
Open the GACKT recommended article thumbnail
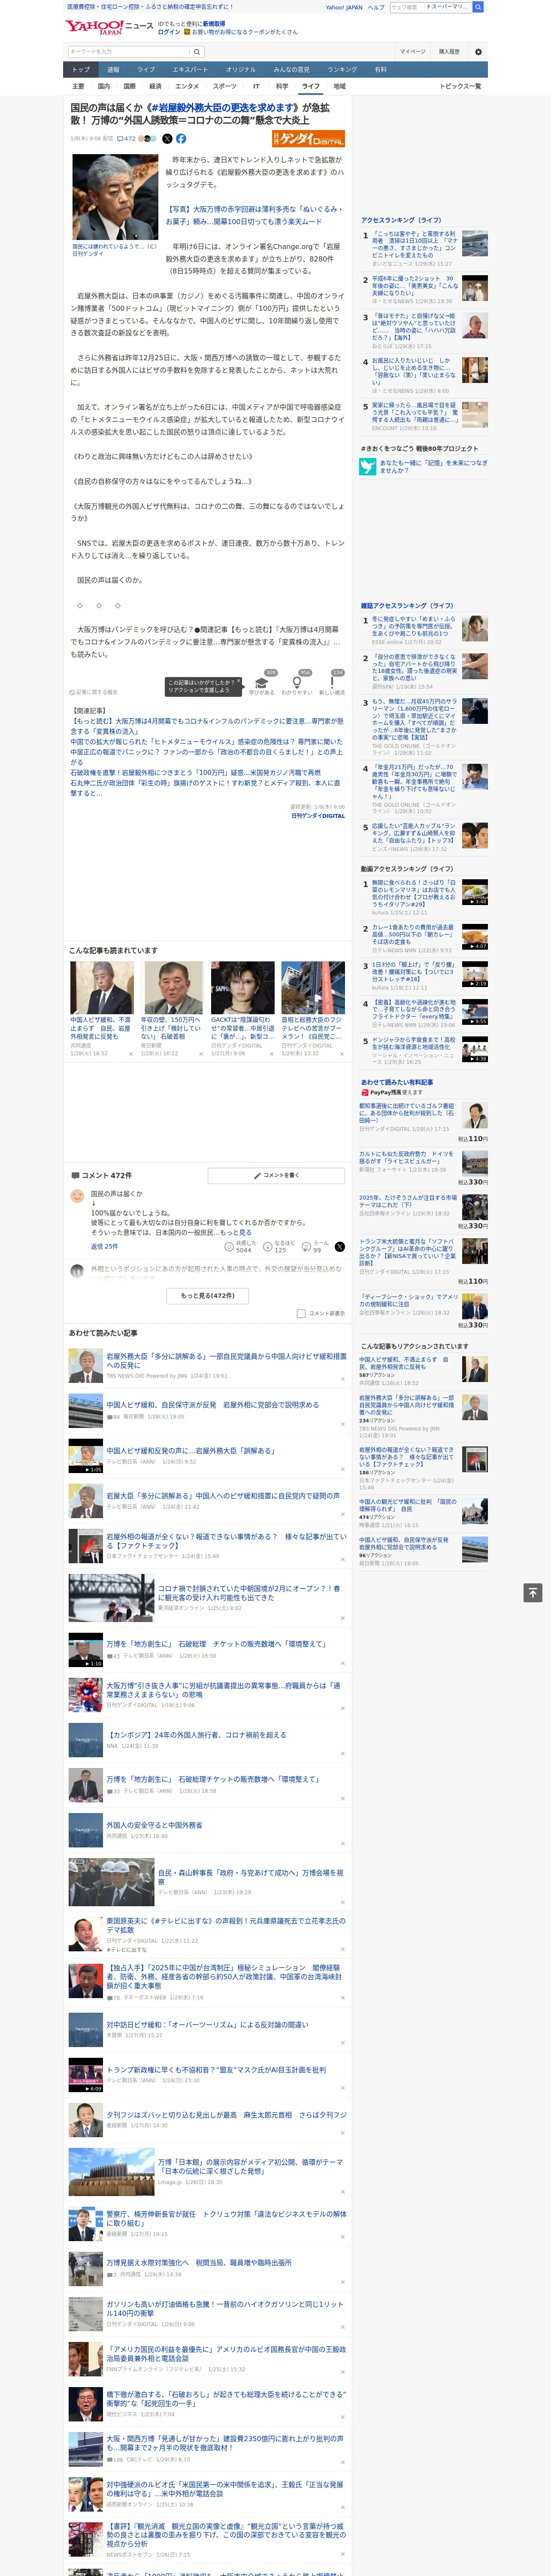coord(243,988)
